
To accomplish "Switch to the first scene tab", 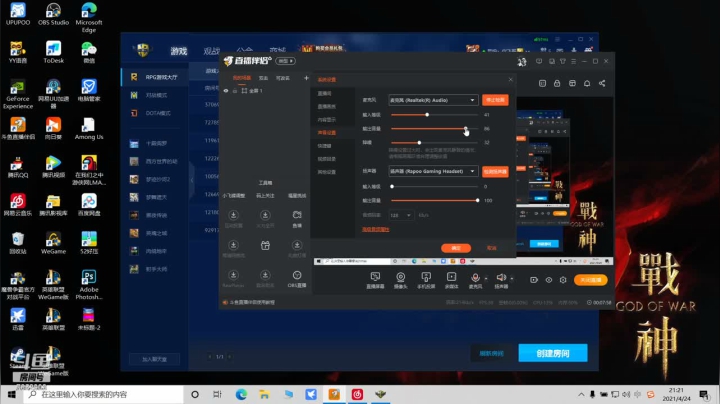I will [242, 78].
